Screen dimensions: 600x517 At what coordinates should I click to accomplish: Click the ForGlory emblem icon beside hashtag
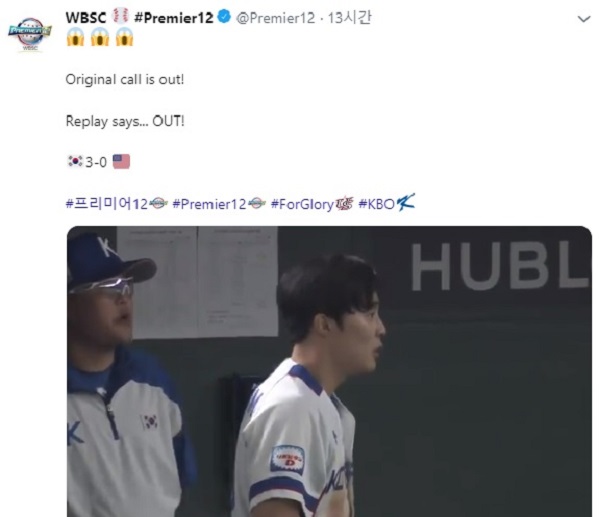pyautogui.click(x=344, y=204)
